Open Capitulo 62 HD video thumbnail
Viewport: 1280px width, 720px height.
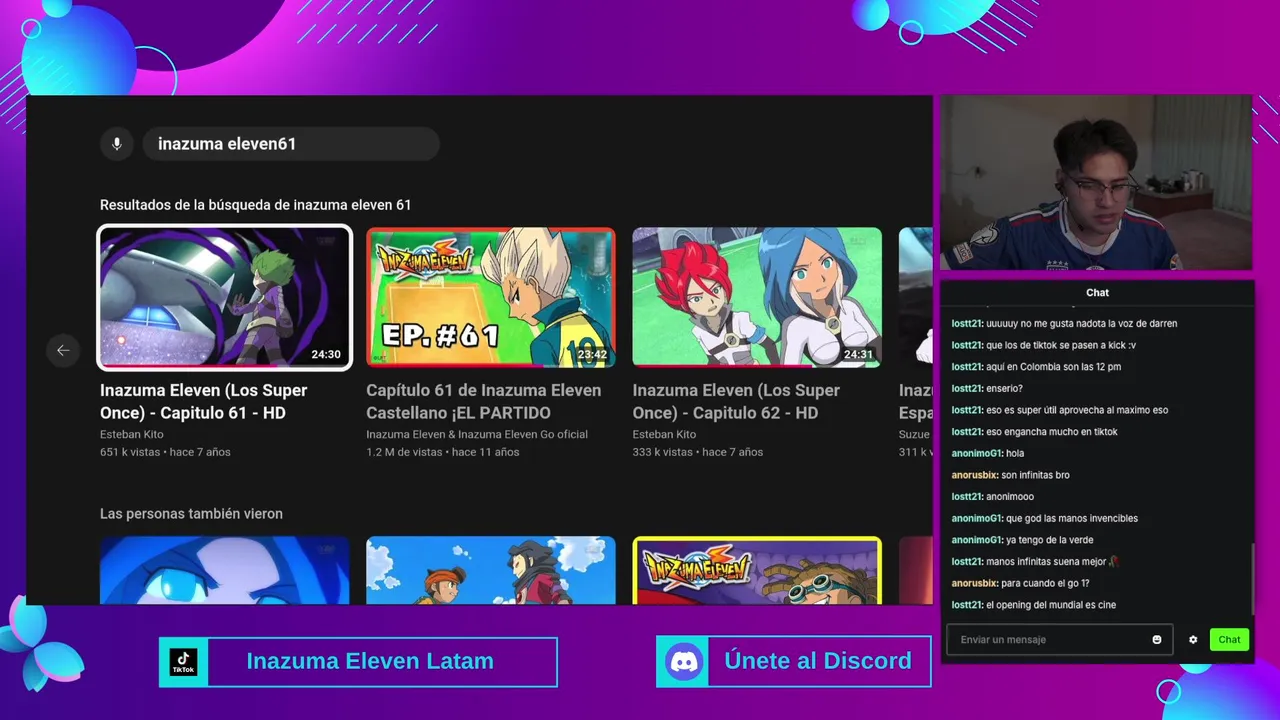pos(757,297)
